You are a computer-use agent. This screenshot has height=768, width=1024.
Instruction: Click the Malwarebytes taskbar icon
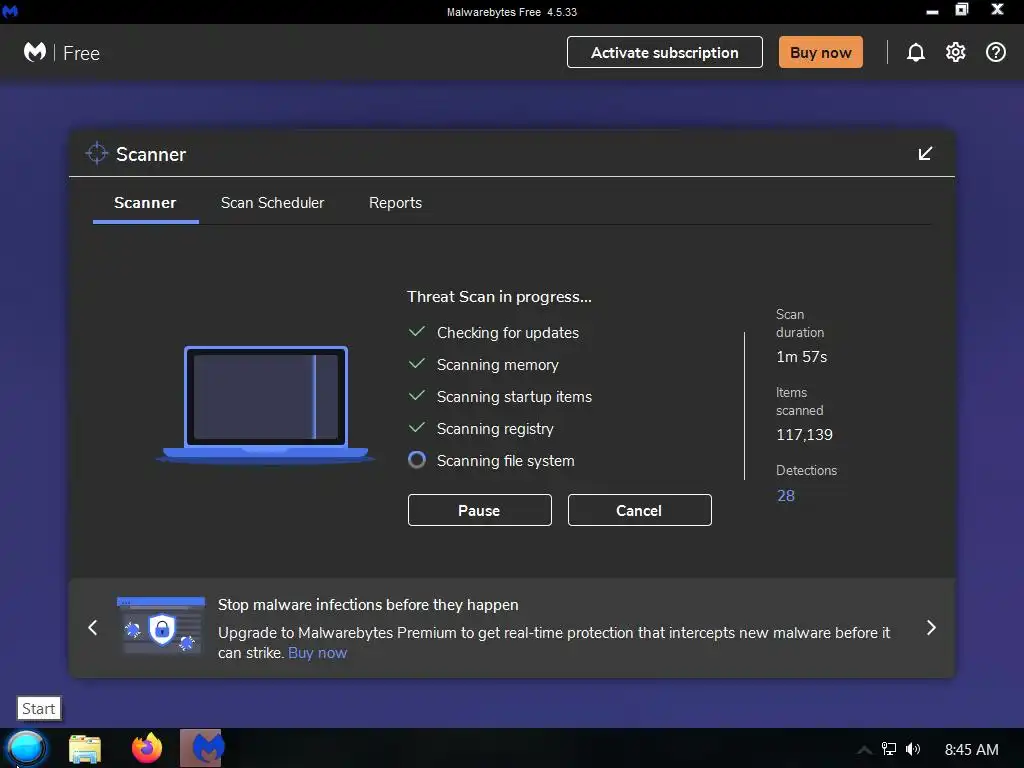(x=202, y=748)
